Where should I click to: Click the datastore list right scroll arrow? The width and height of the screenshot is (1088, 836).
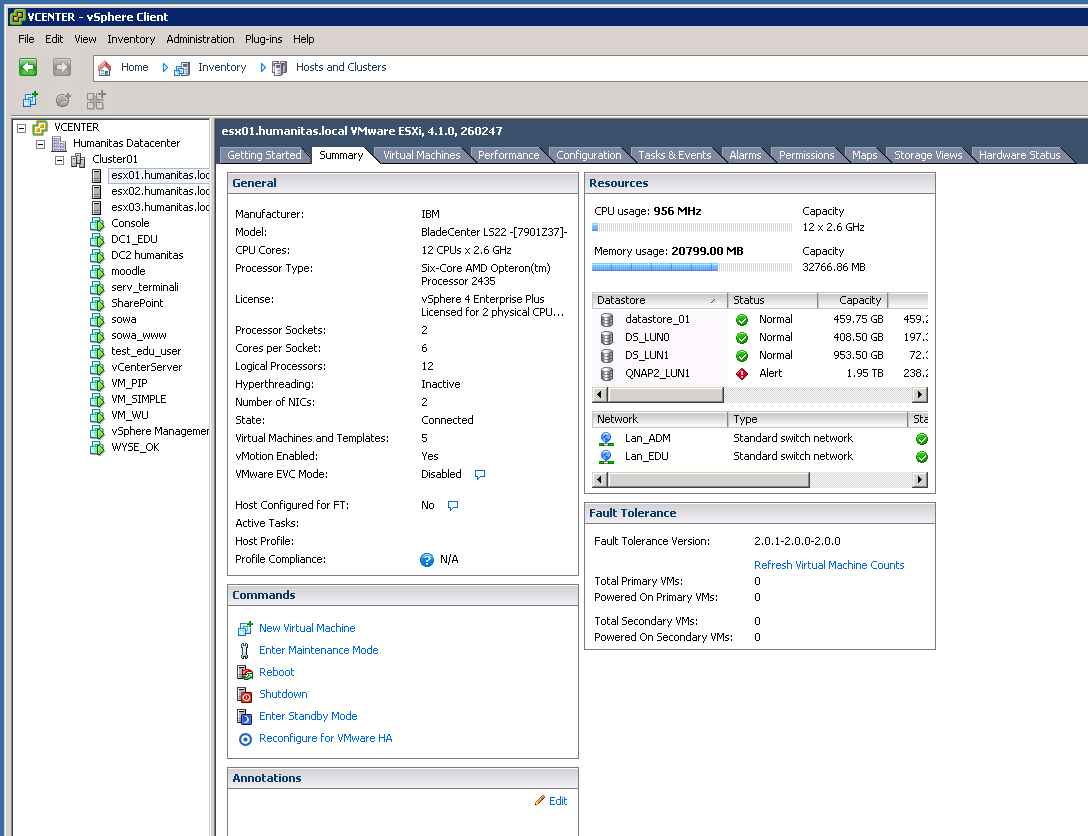tap(920, 395)
